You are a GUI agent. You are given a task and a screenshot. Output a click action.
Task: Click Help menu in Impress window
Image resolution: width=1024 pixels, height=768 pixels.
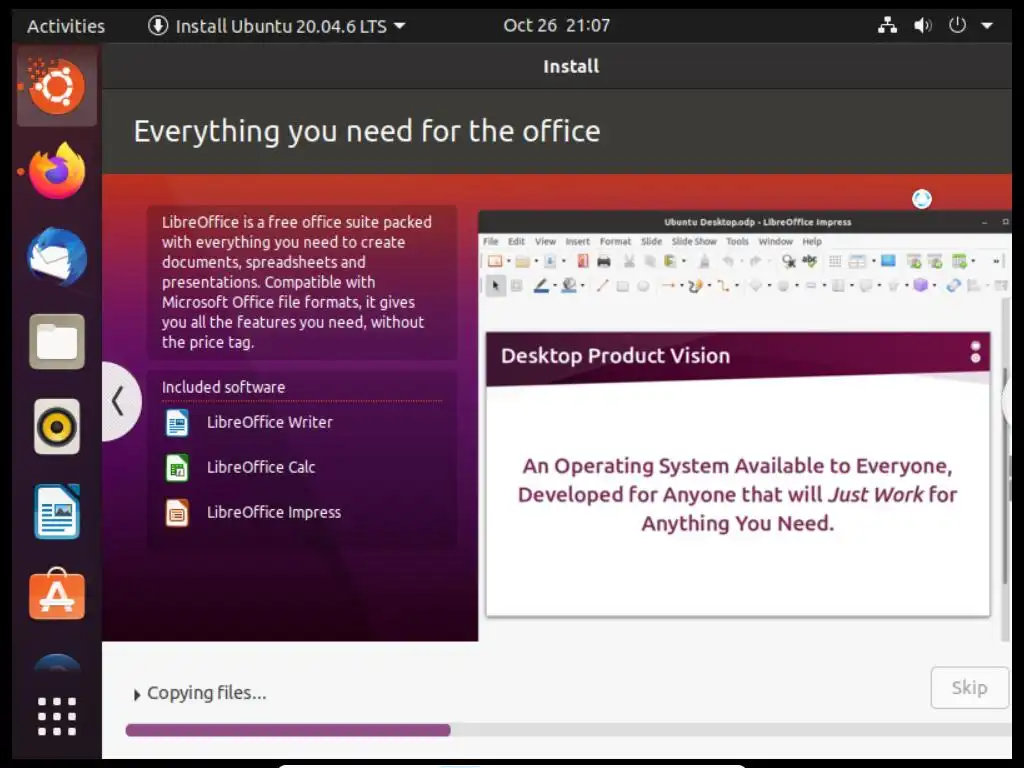[x=812, y=242]
